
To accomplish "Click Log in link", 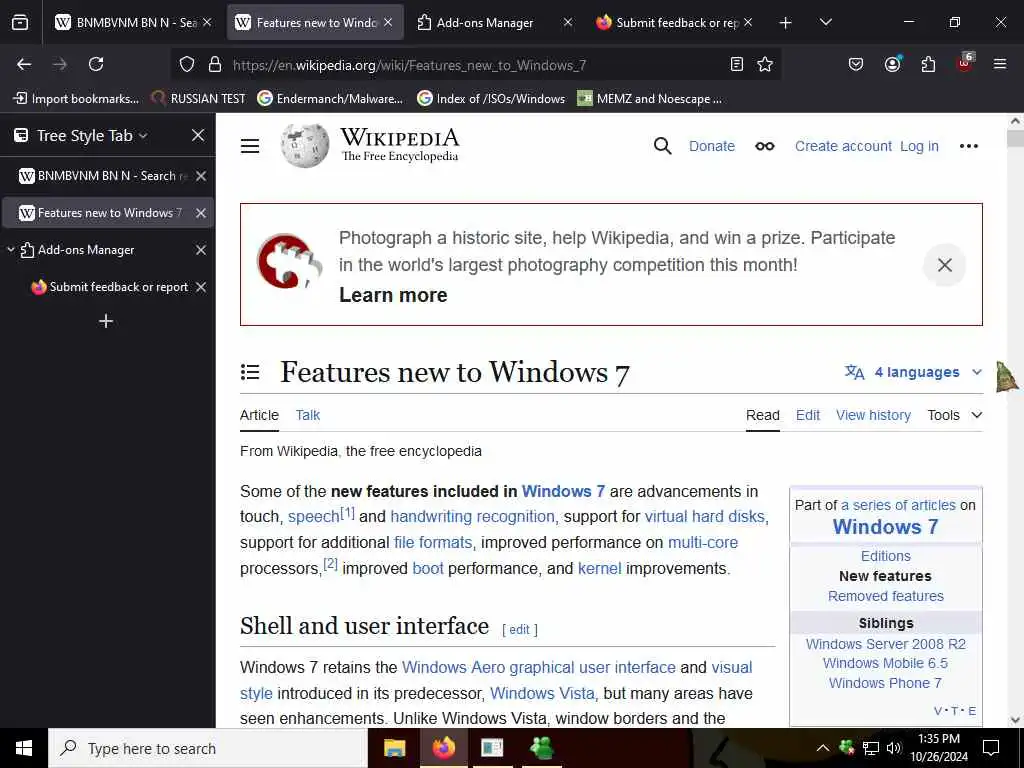I will coord(919,146).
